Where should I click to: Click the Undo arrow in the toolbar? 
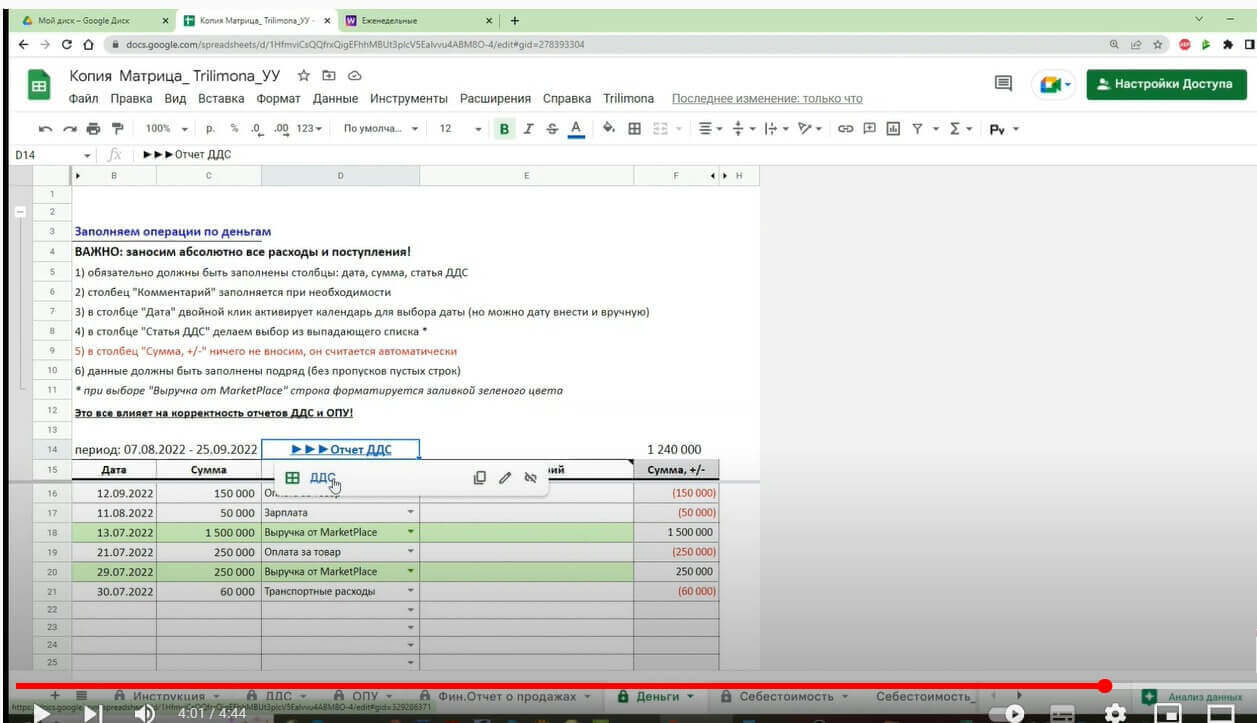tap(44, 129)
